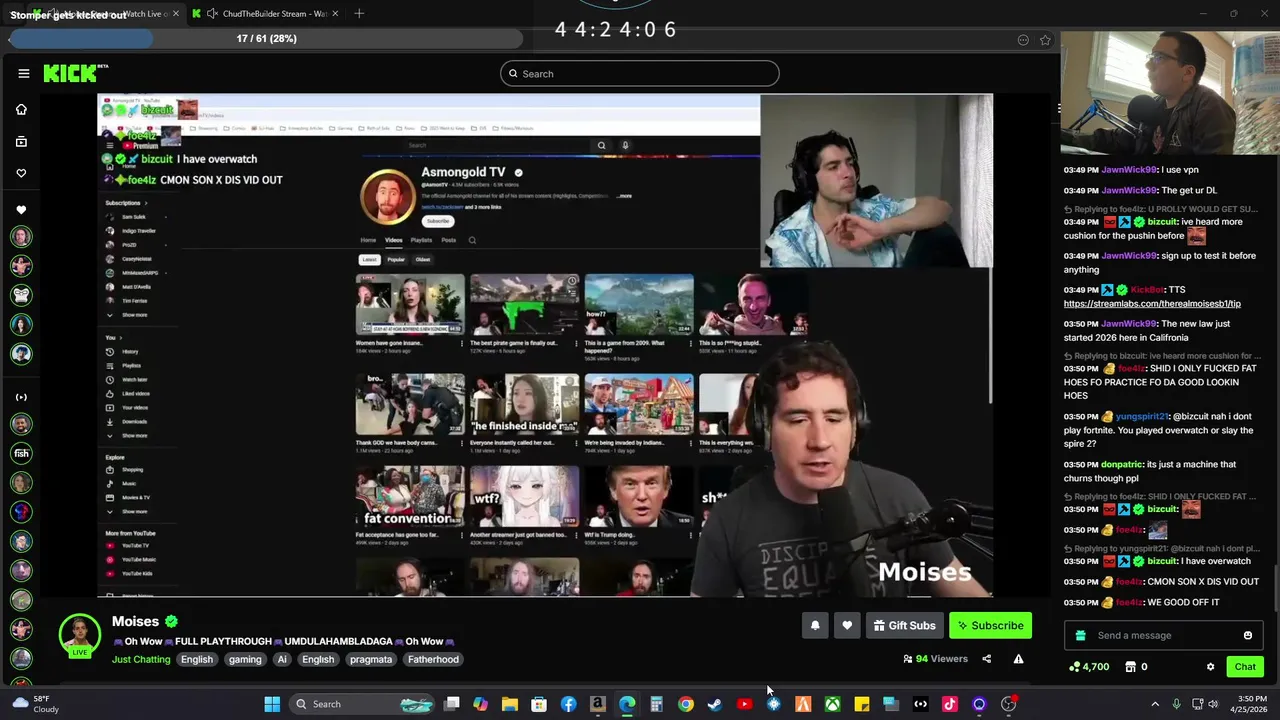Open TikTok from taskbar
The width and height of the screenshot is (1280, 720).
click(950, 704)
